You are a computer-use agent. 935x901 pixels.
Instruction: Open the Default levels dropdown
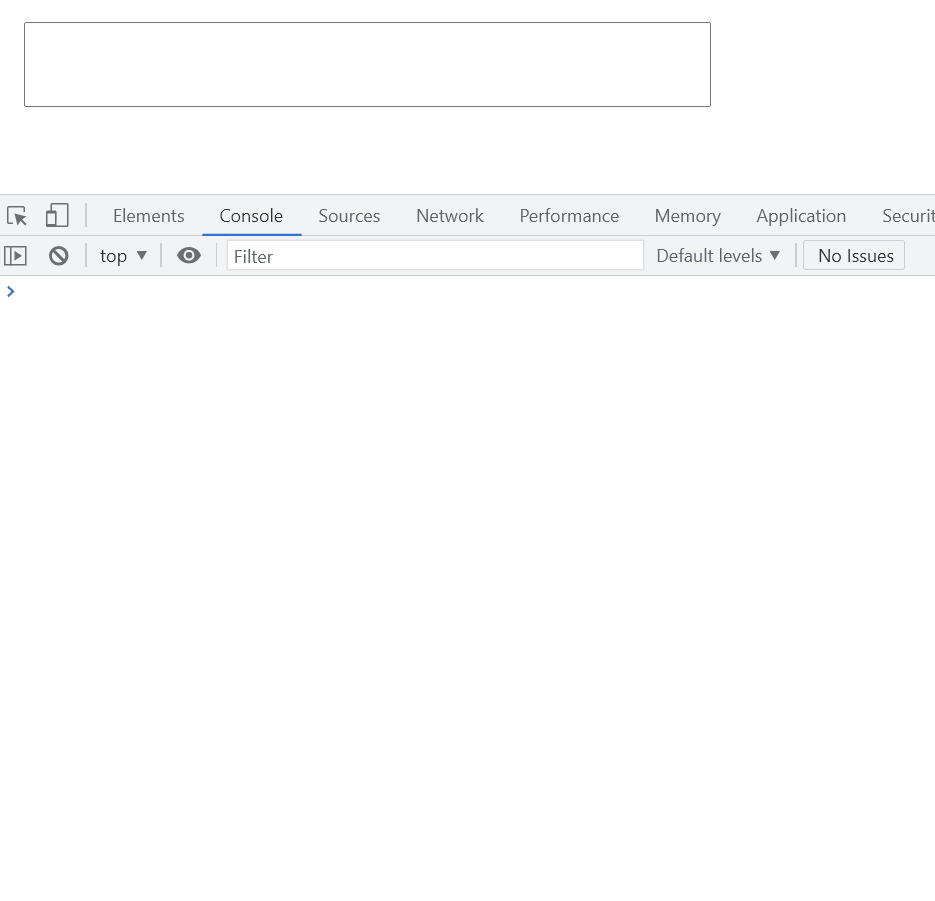[718, 256]
